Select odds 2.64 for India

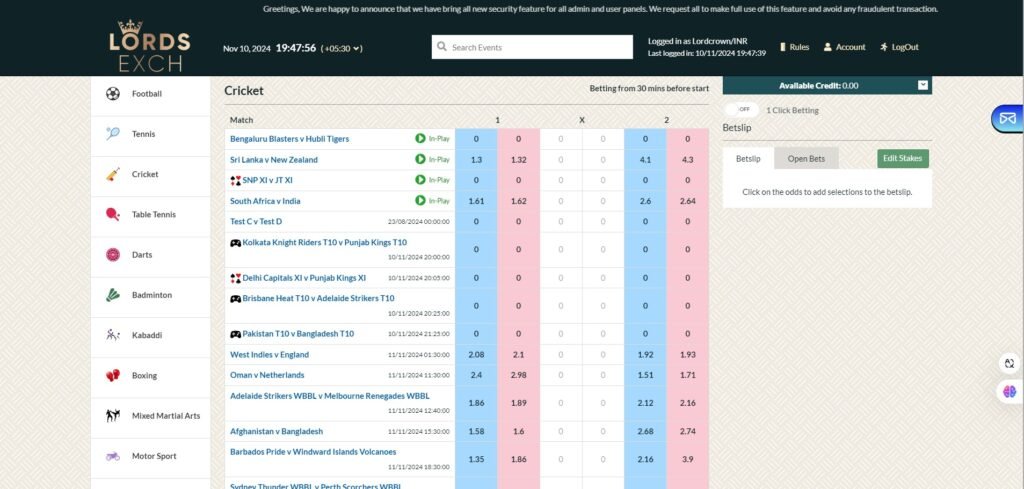[688, 201]
